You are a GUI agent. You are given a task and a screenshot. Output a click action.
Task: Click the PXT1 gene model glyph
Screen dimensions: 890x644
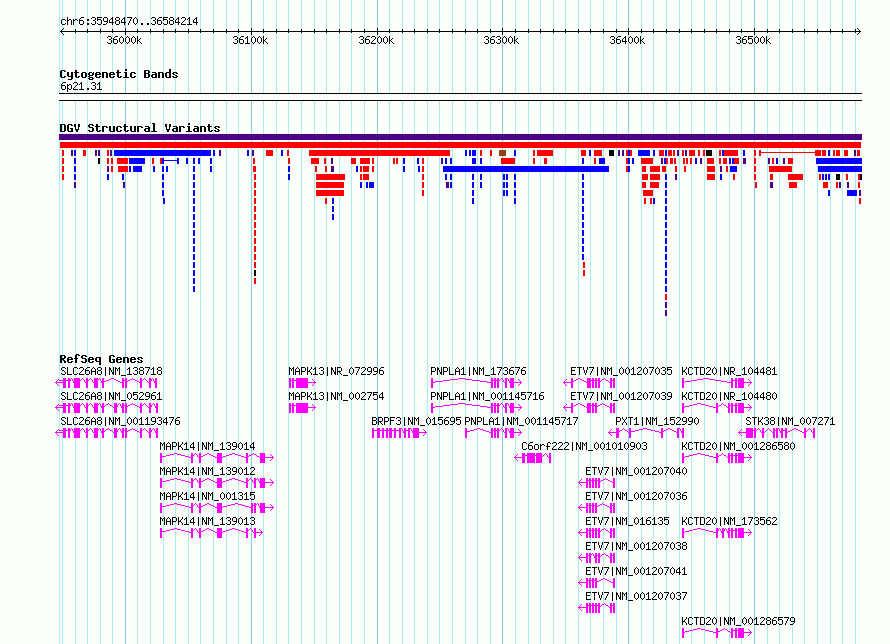[x=646, y=433]
